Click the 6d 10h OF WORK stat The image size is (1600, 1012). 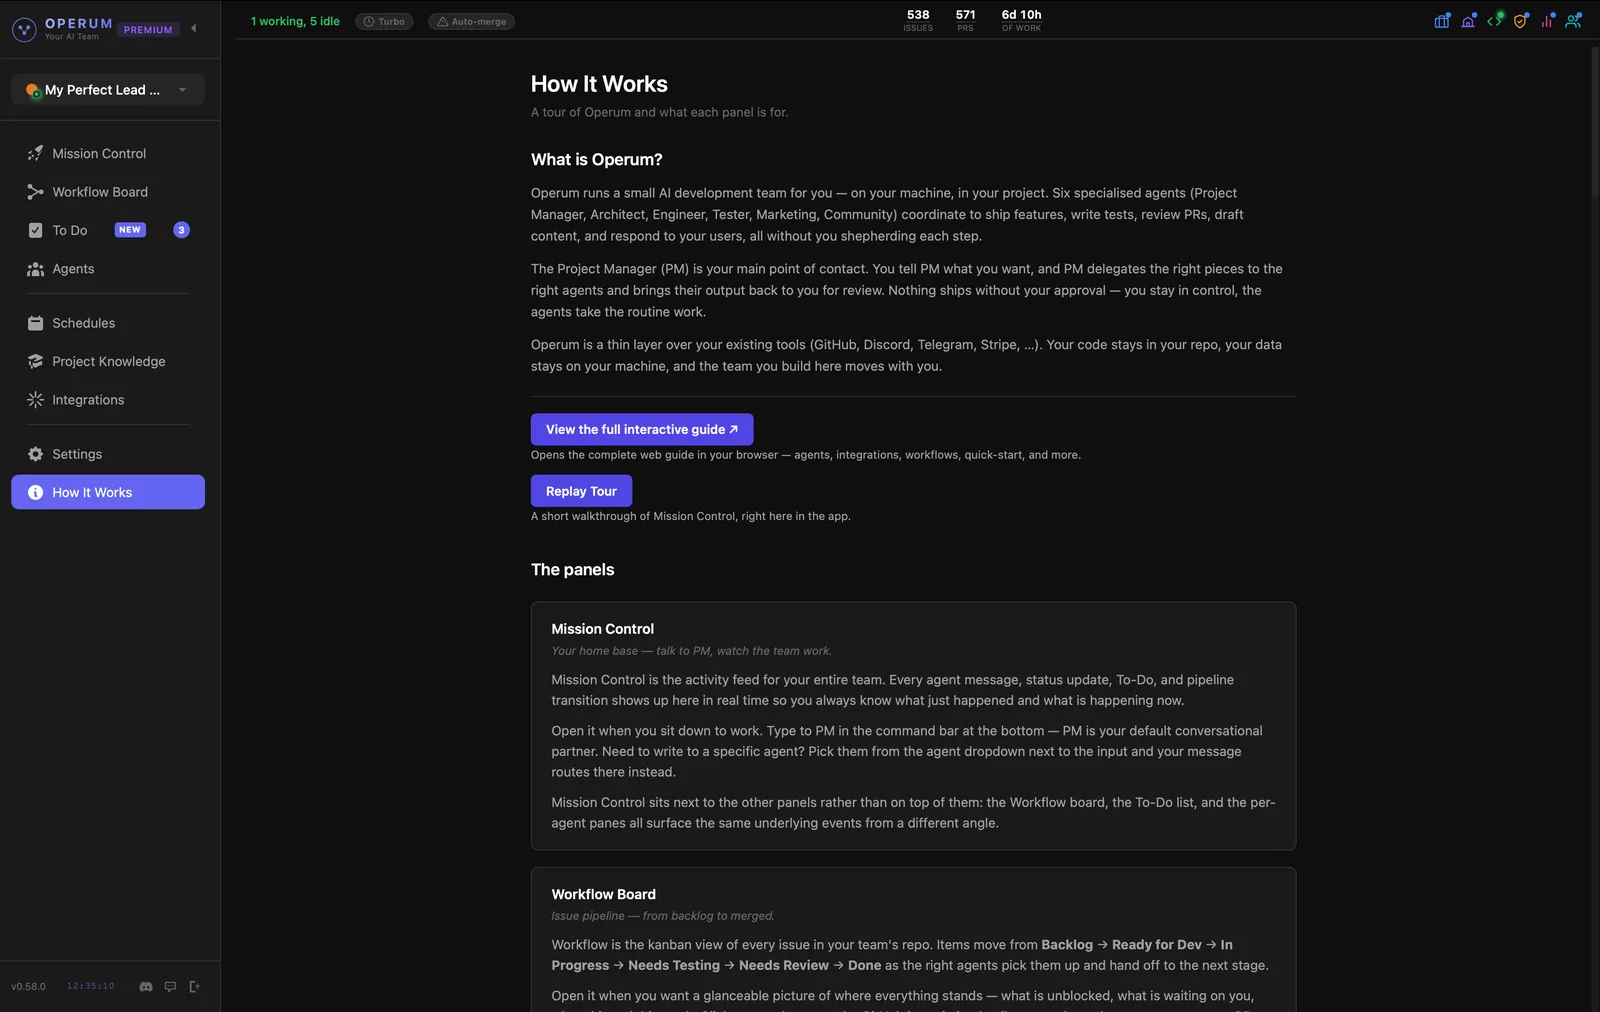(1021, 20)
